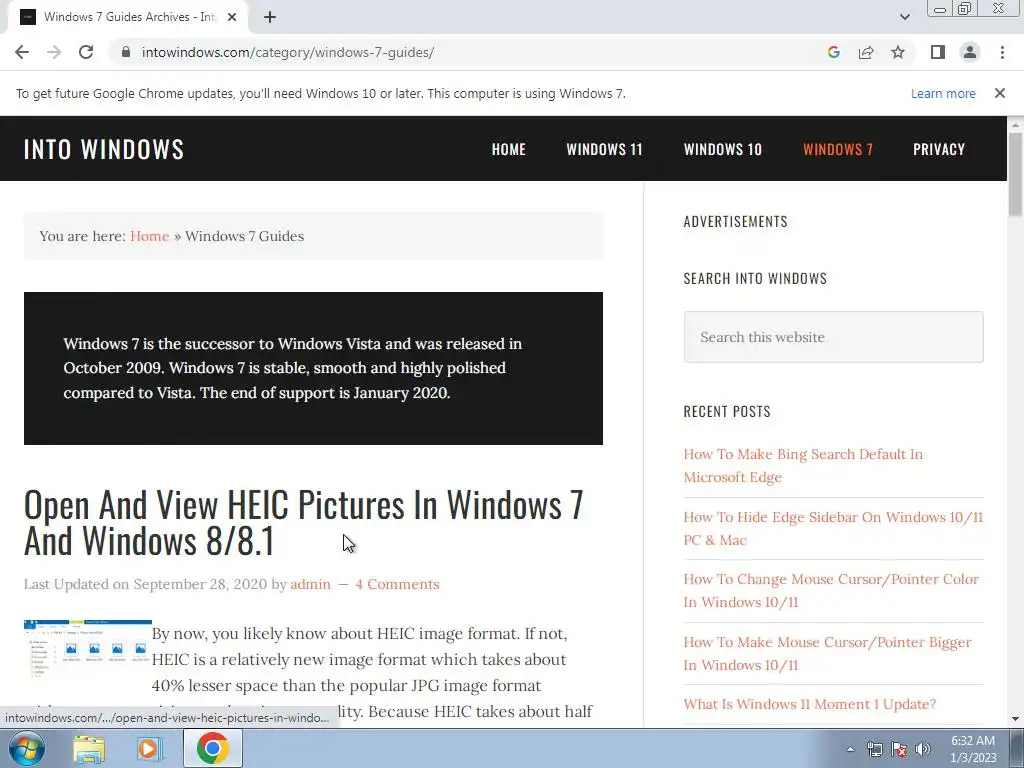
Task: Expand the tab search chevron
Action: (904, 17)
